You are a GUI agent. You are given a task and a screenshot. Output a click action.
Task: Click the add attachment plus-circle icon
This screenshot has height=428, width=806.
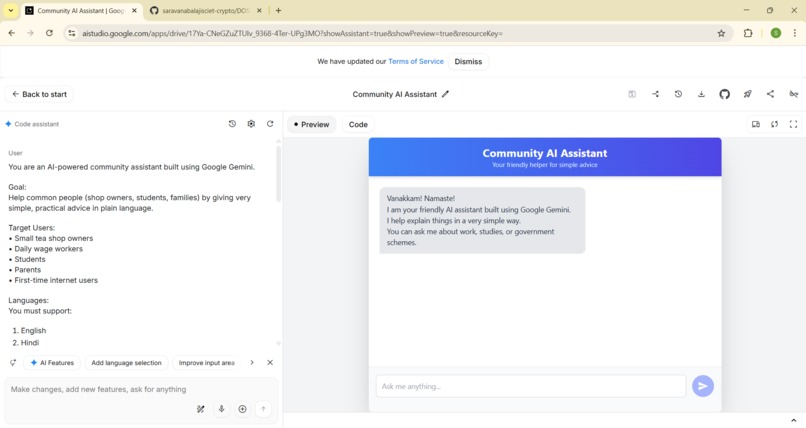[242, 409]
